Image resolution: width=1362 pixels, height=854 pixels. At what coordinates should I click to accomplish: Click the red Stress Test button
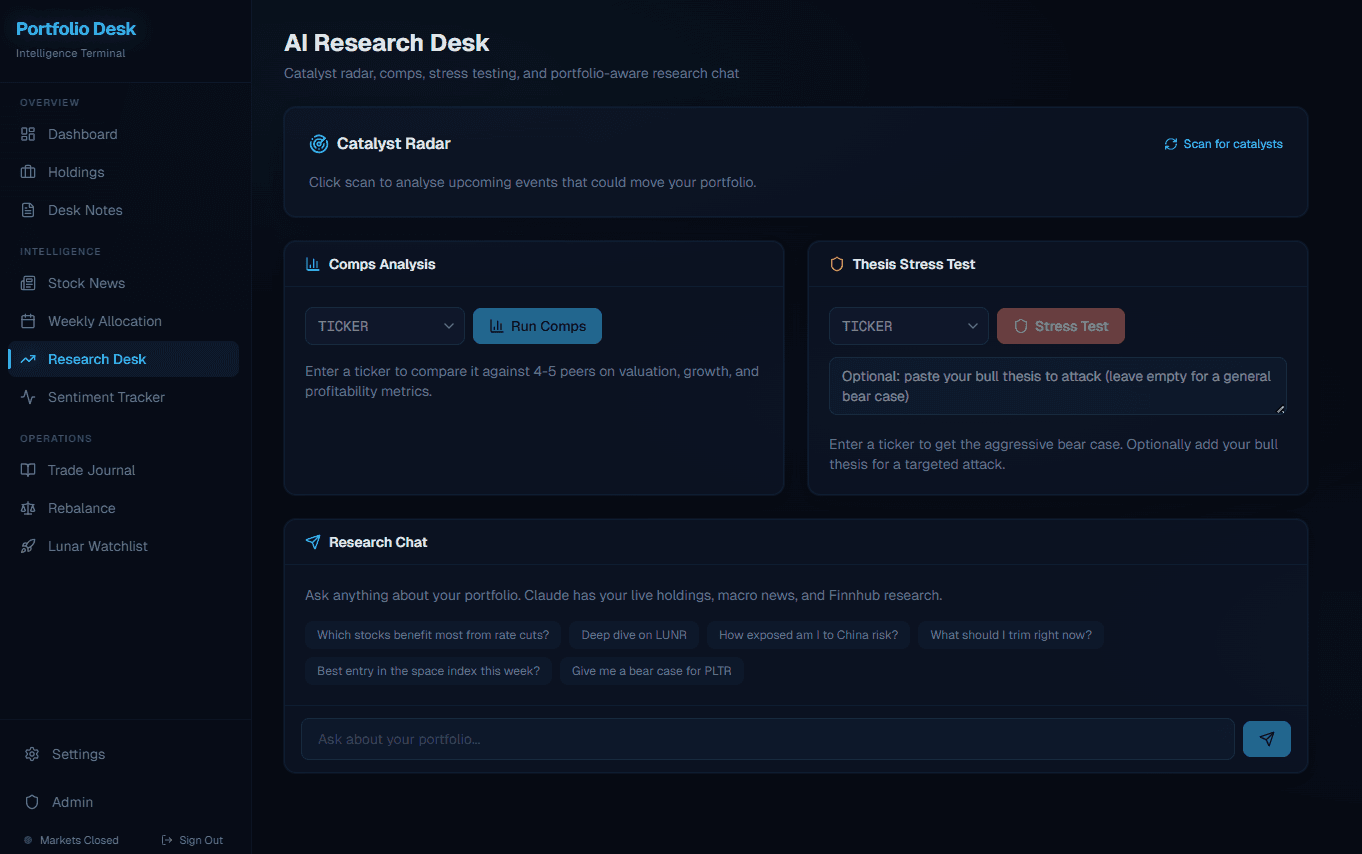click(x=1061, y=326)
